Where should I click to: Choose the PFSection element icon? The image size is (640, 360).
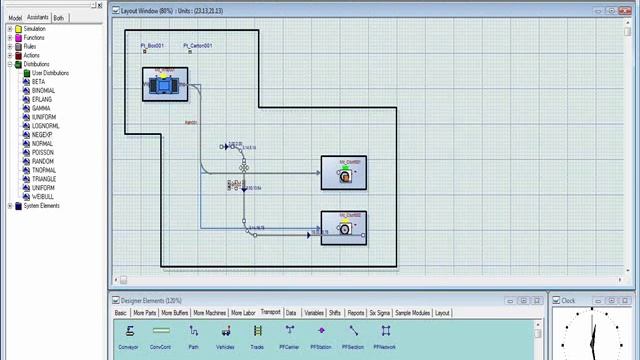click(353, 331)
